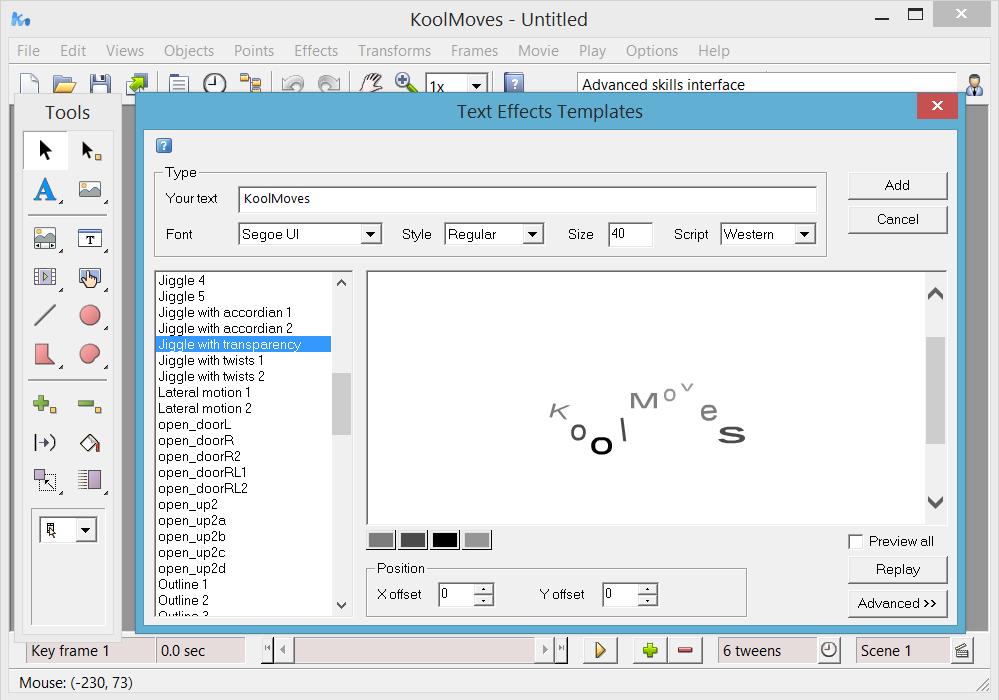Screen dimensions: 999x700
Task: Click the Cancel button
Action: pos(897,219)
